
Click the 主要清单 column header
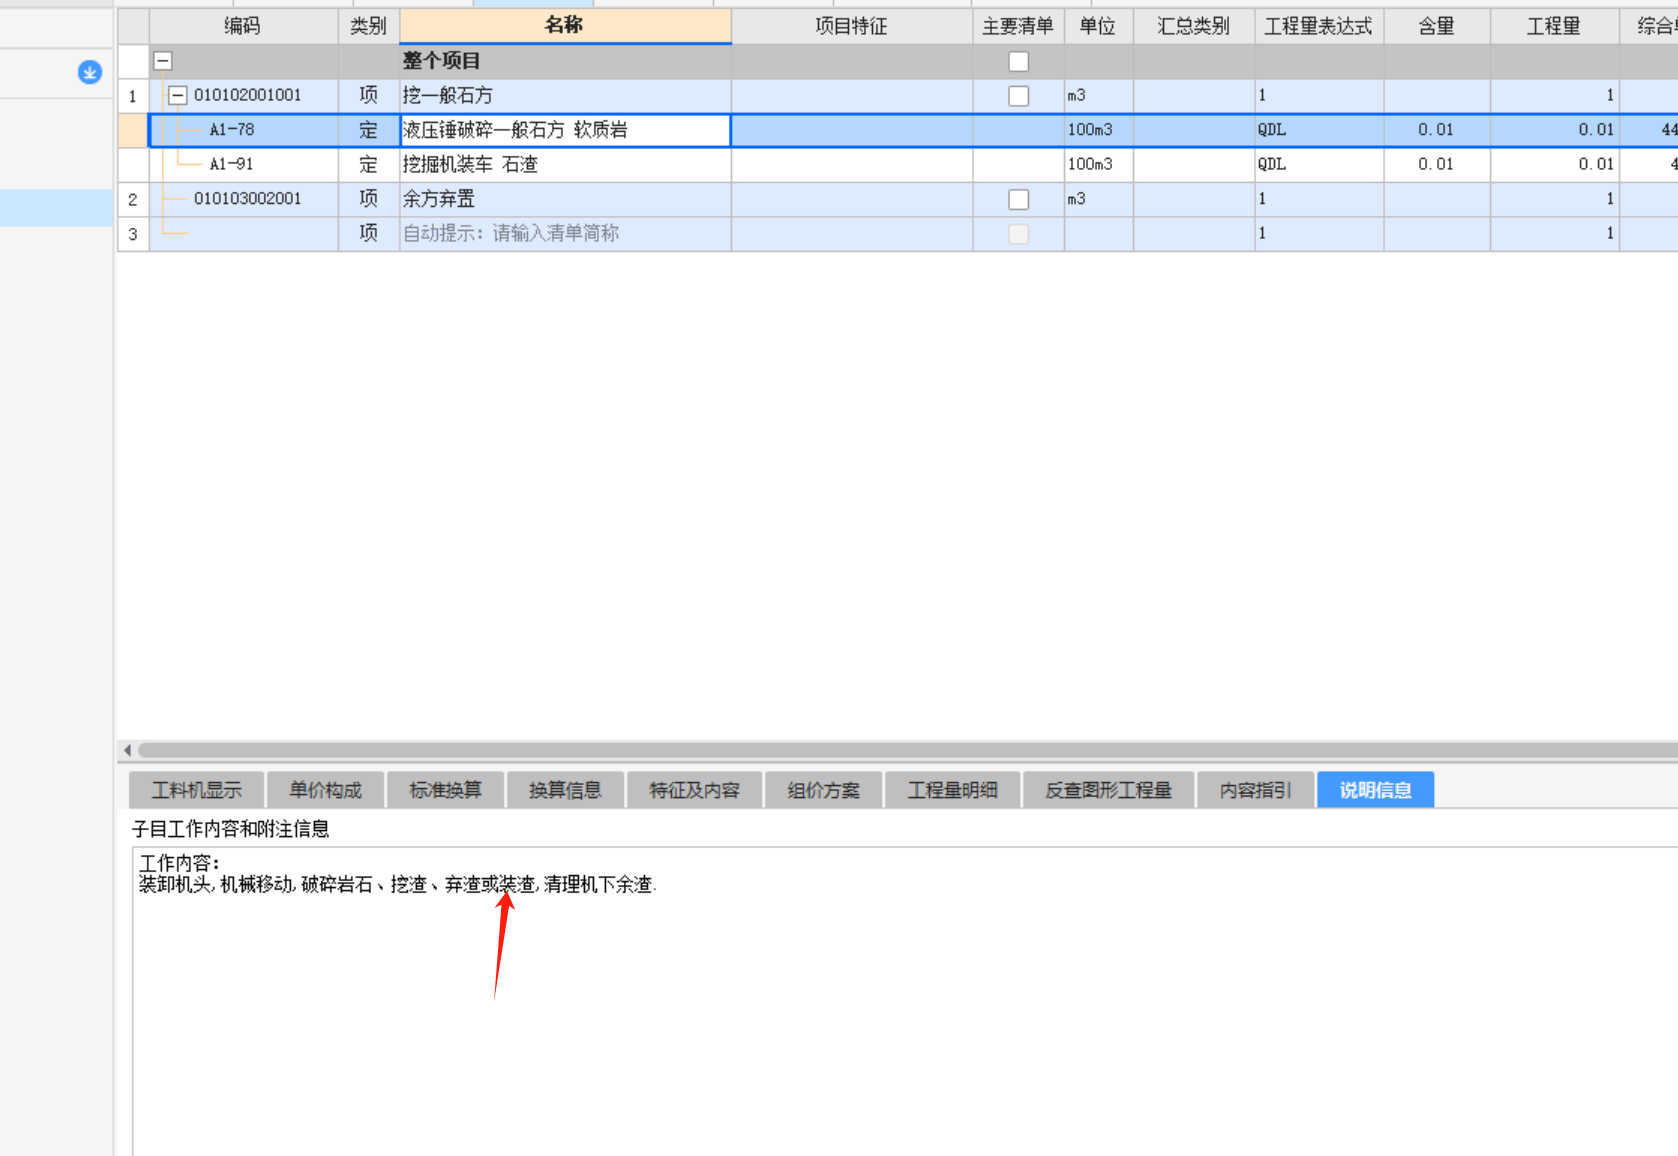click(1018, 26)
